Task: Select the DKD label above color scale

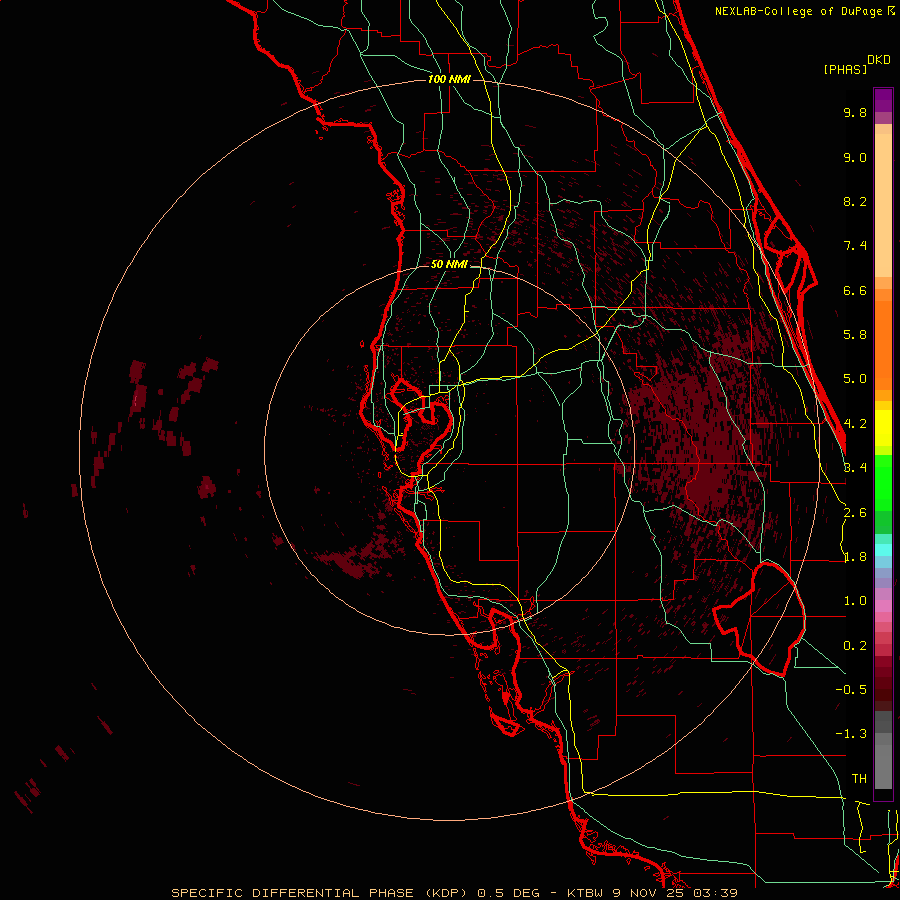Action: (879, 60)
